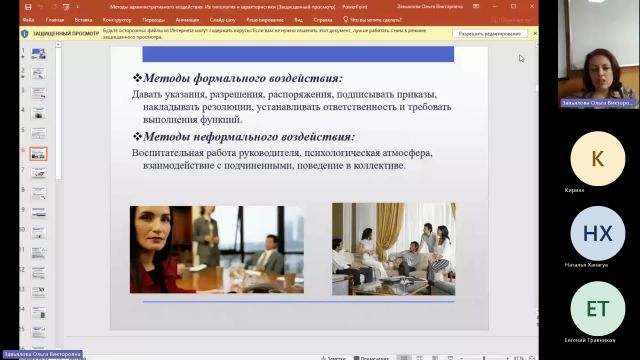
Task: Toggle the Заметки notes button in status bar
Action: [333, 358]
